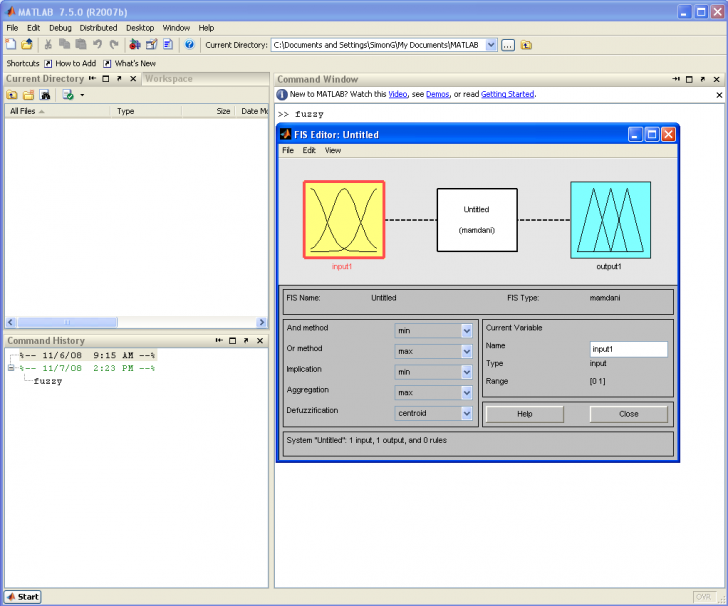Viewport: 728px width, 606px height.
Task: Click the Current Directory path field
Action: tap(378, 45)
